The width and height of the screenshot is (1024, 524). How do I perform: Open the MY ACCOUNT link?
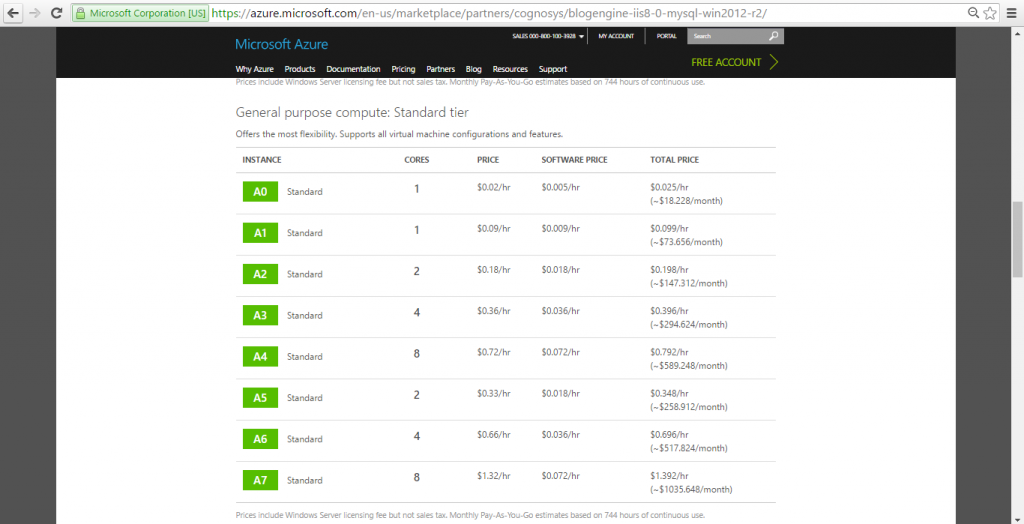[616, 36]
